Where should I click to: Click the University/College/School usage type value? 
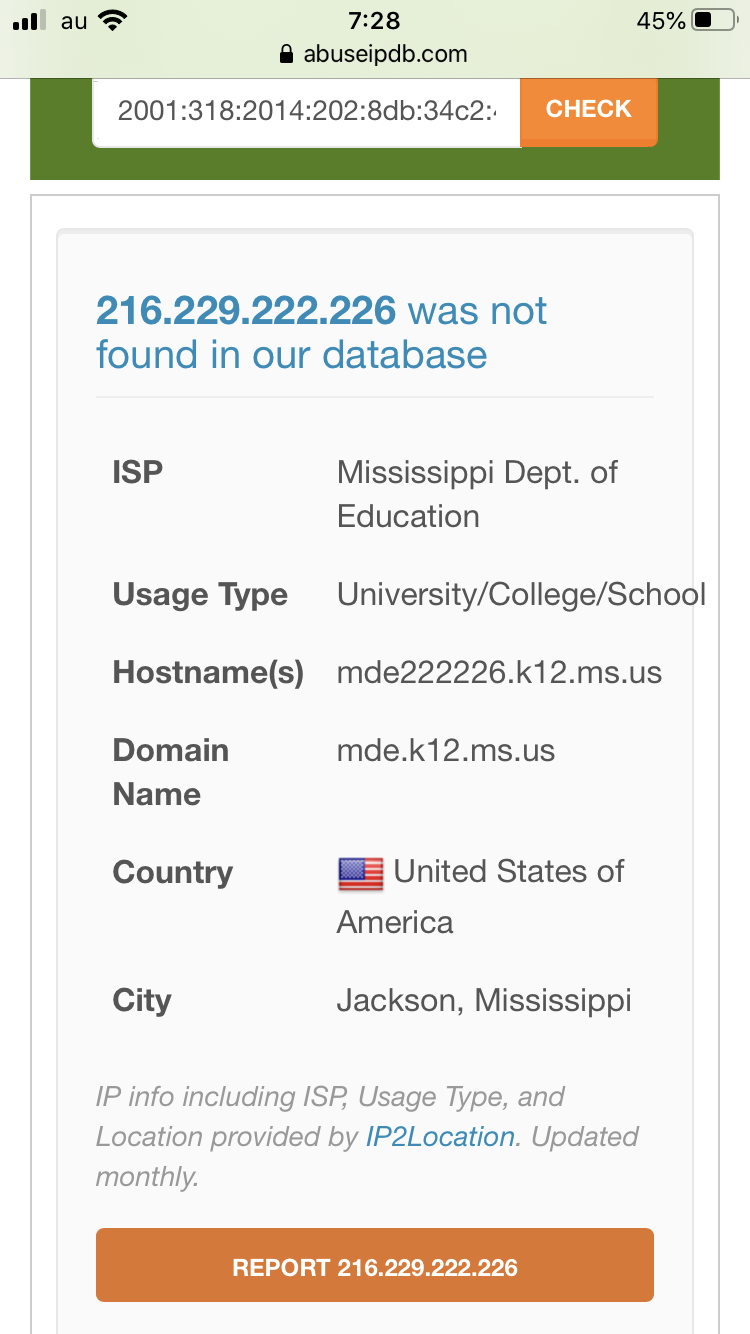click(x=521, y=594)
